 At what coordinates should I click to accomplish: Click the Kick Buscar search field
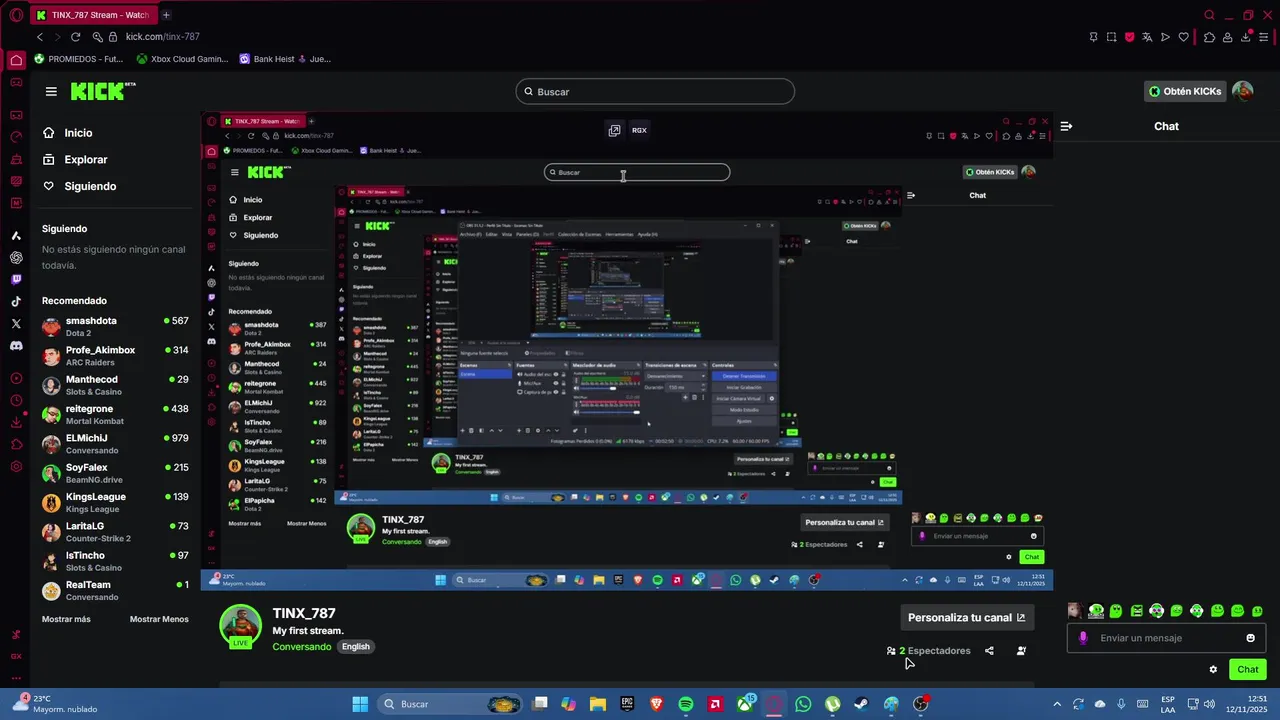(655, 92)
